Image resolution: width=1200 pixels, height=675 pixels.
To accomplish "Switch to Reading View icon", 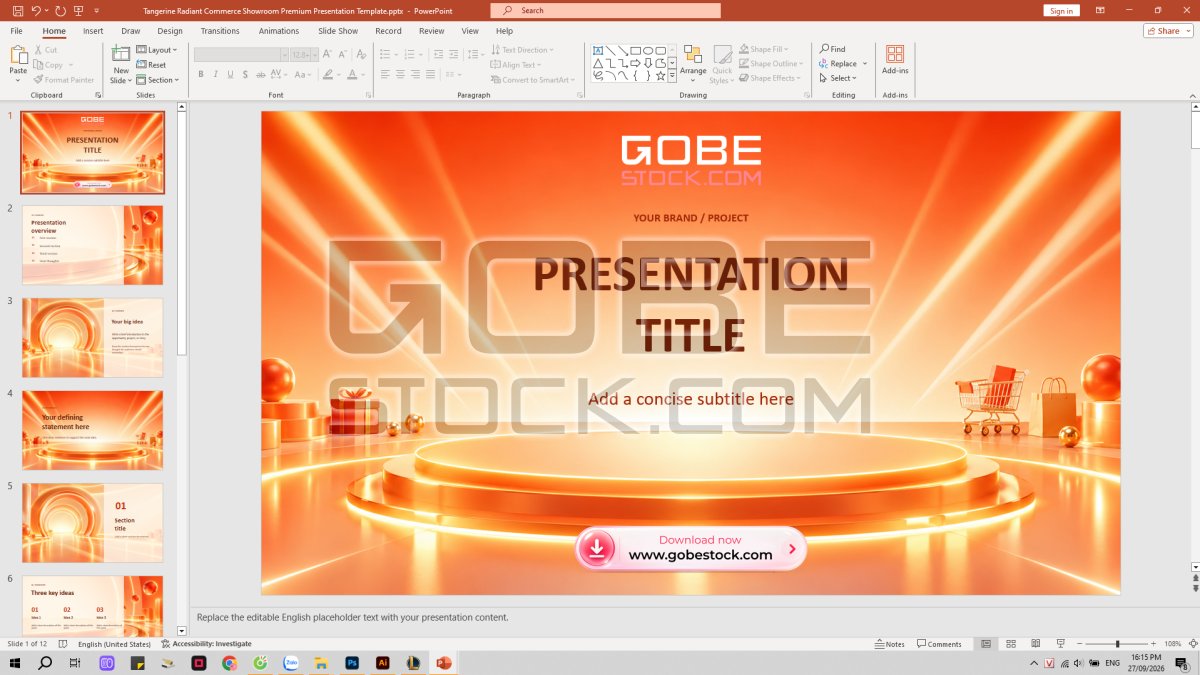I will tap(1035, 644).
